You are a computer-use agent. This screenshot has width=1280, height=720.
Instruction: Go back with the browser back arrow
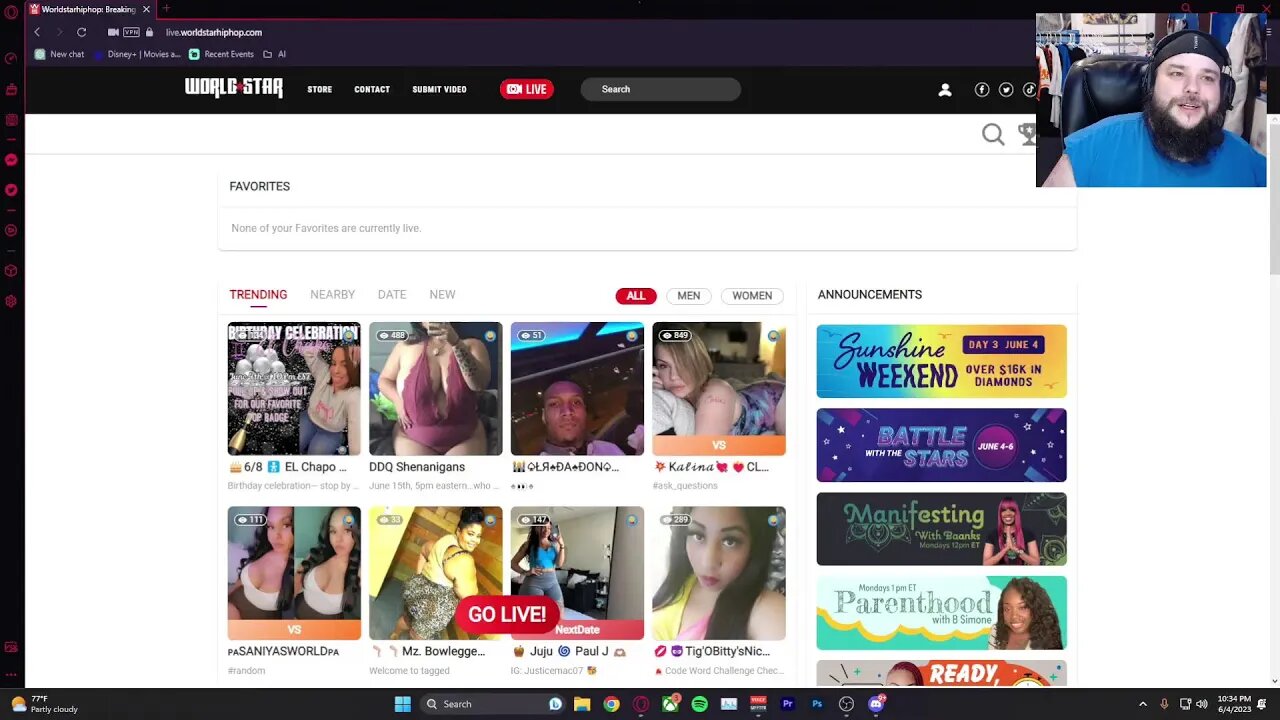tap(37, 32)
